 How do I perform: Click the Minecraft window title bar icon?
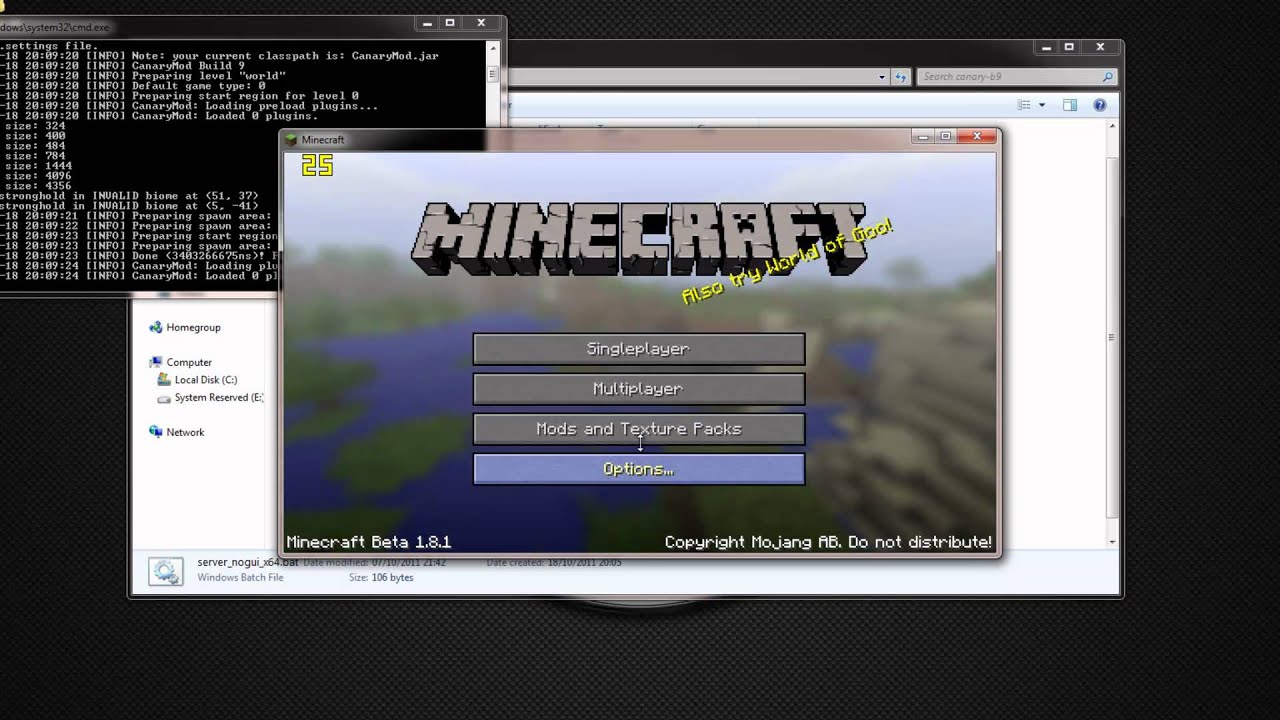coord(292,140)
